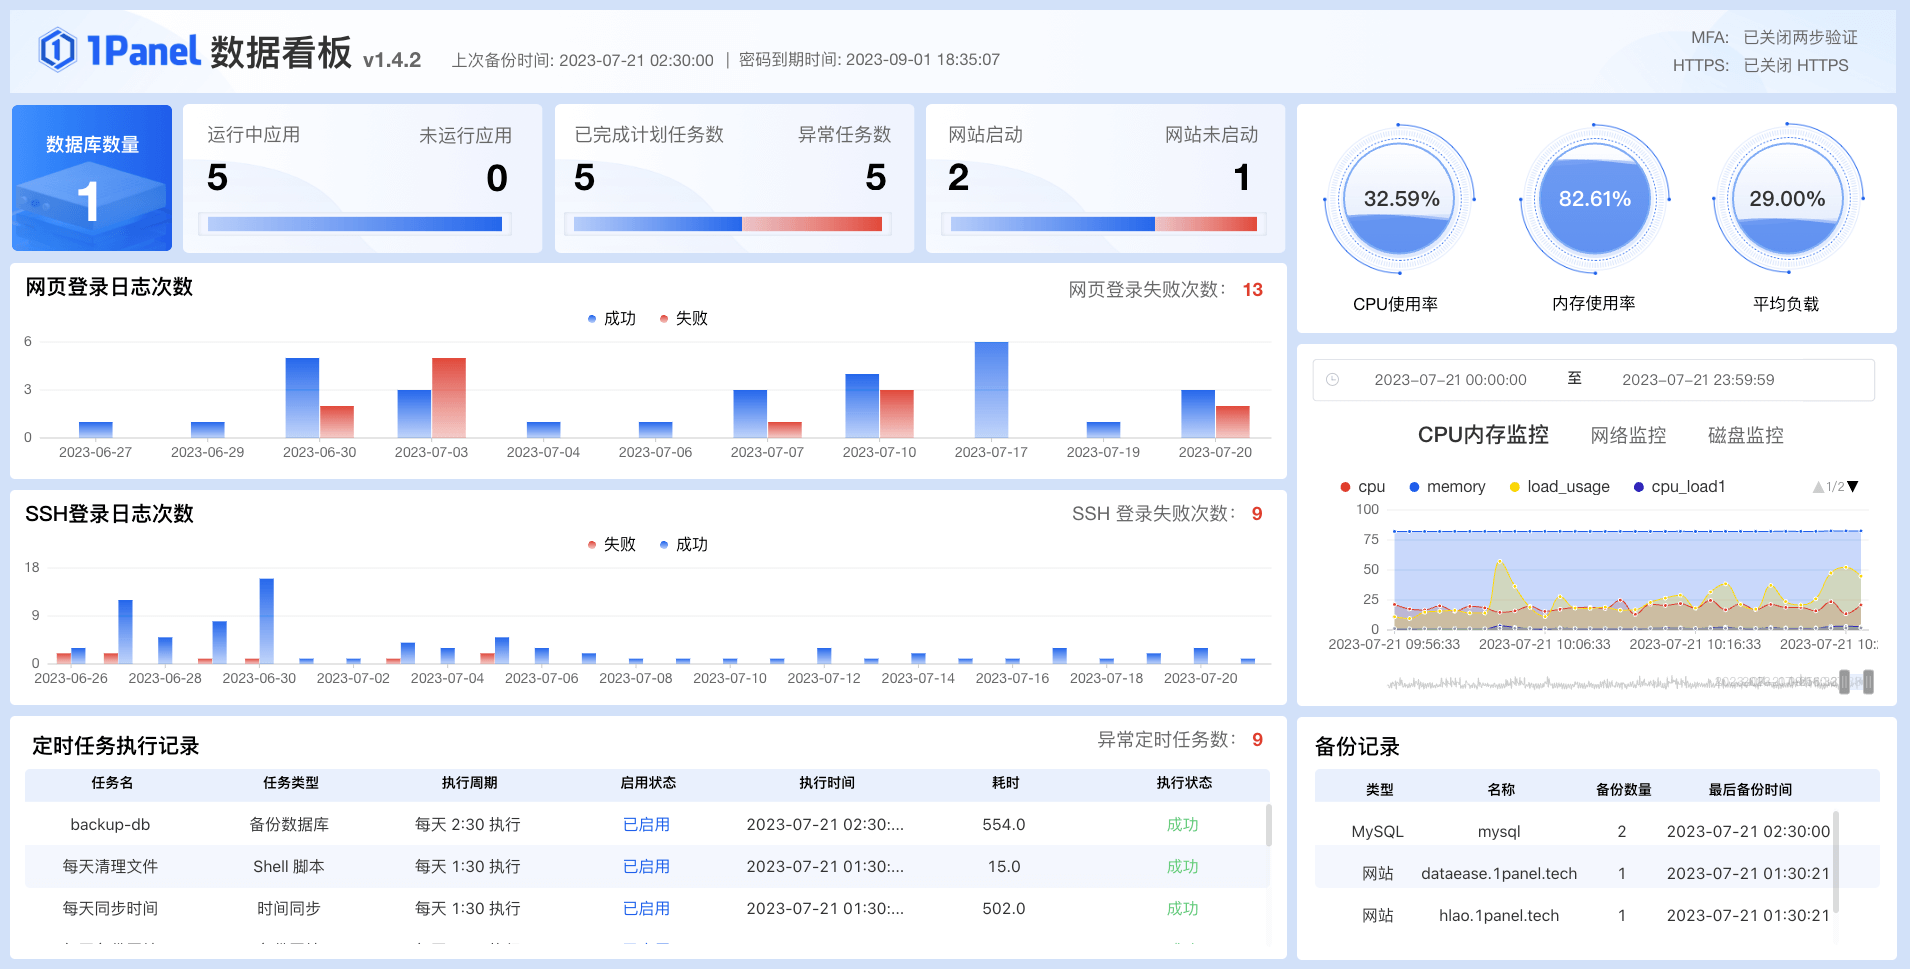
Task: Click the memory usage 82.61% gauge
Action: point(1594,199)
